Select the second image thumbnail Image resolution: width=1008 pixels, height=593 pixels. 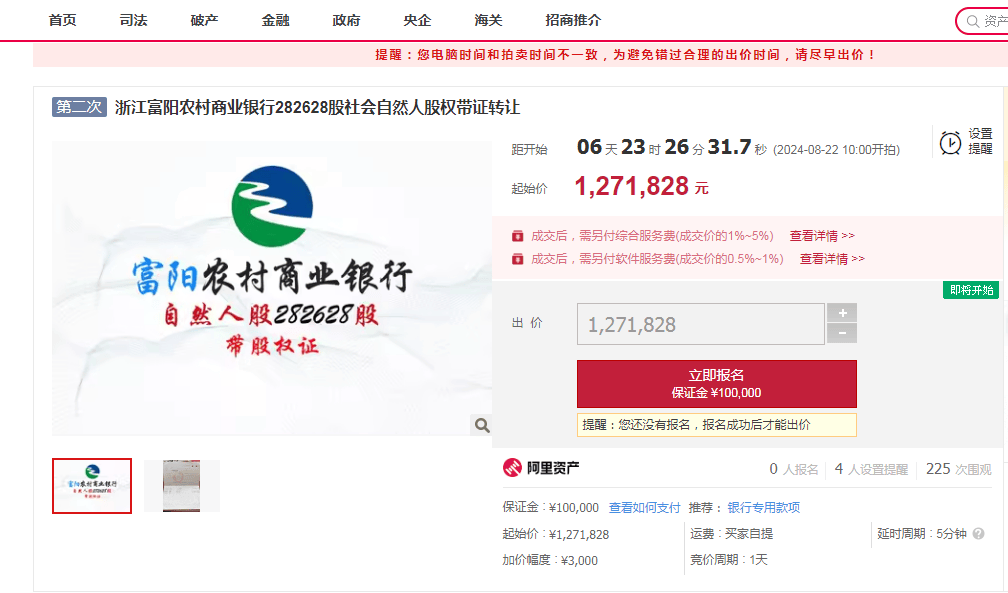click(180, 485)
